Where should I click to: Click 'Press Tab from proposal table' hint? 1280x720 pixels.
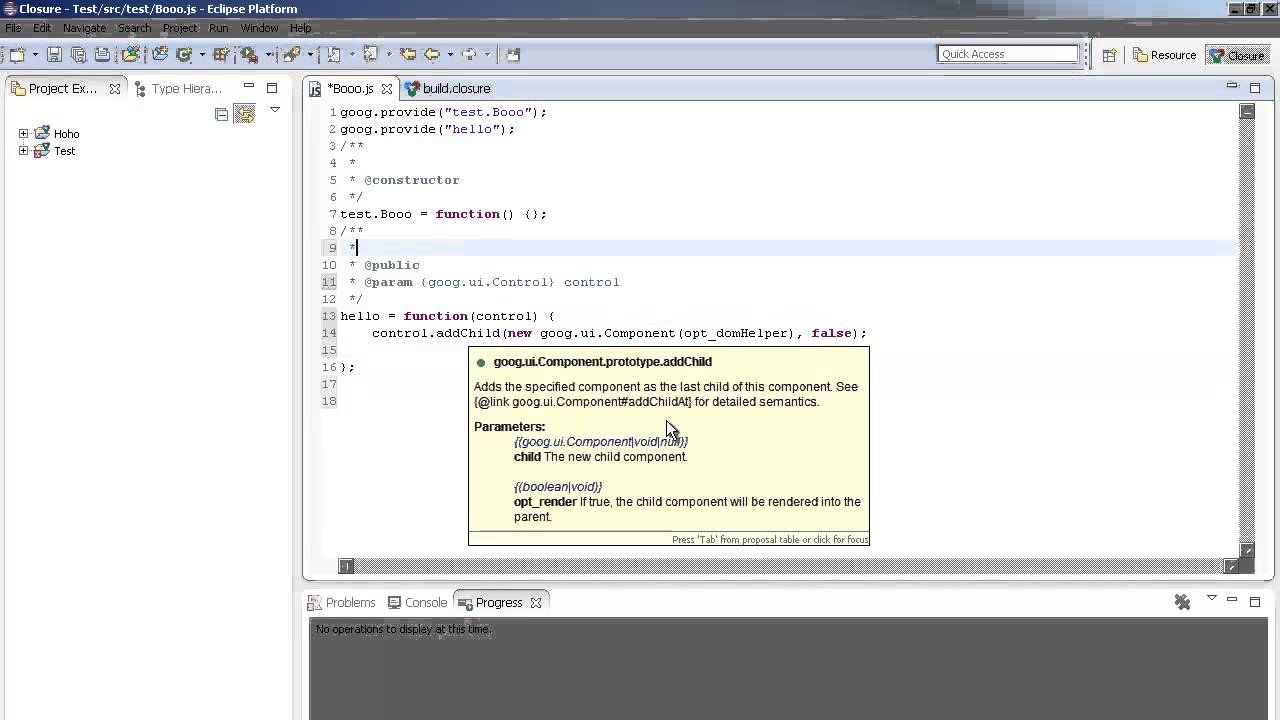770,540
